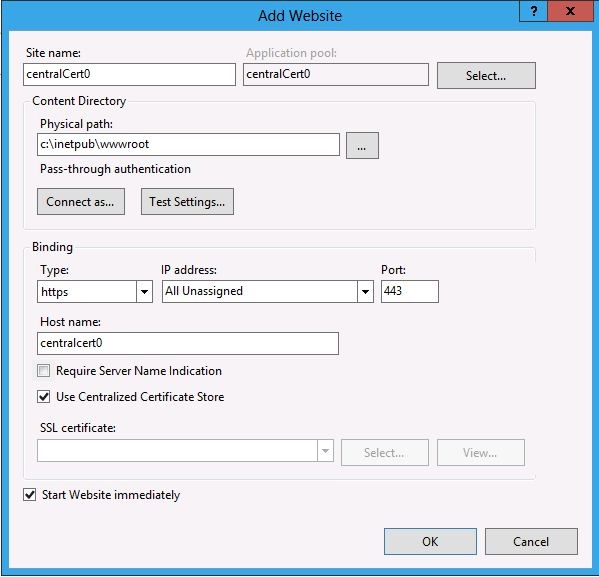This screenshot has height=577, width=599.
Task: Click the SSL certificate Select button
Action: tap(385, 452)
